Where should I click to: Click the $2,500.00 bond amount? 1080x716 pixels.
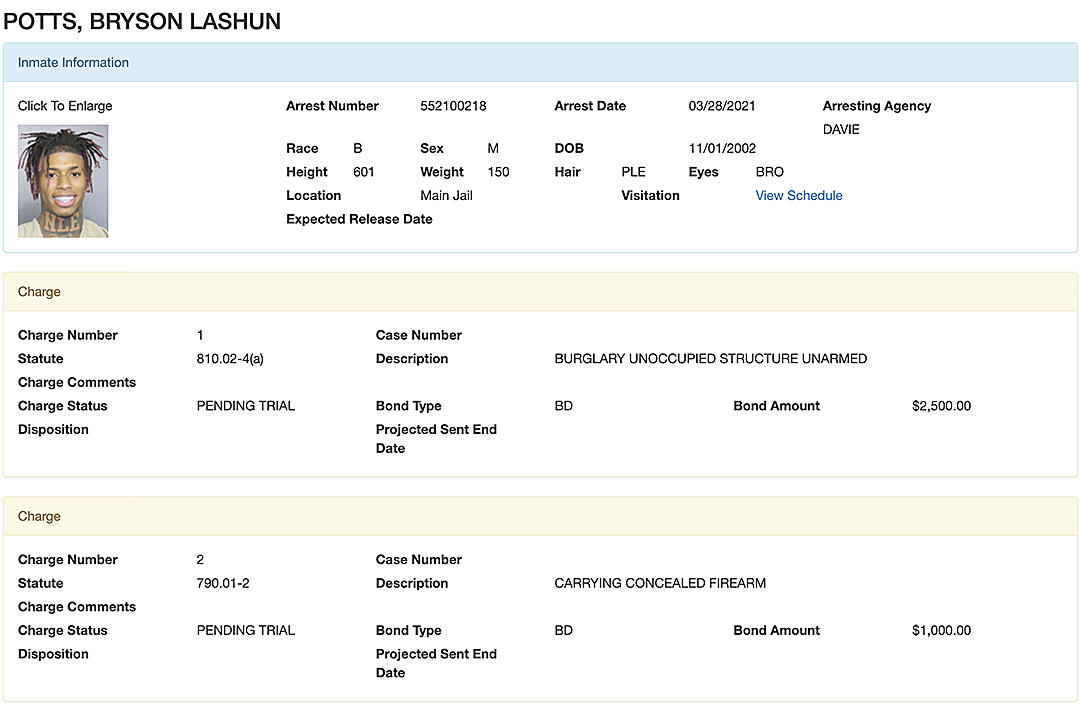(941, 406)
